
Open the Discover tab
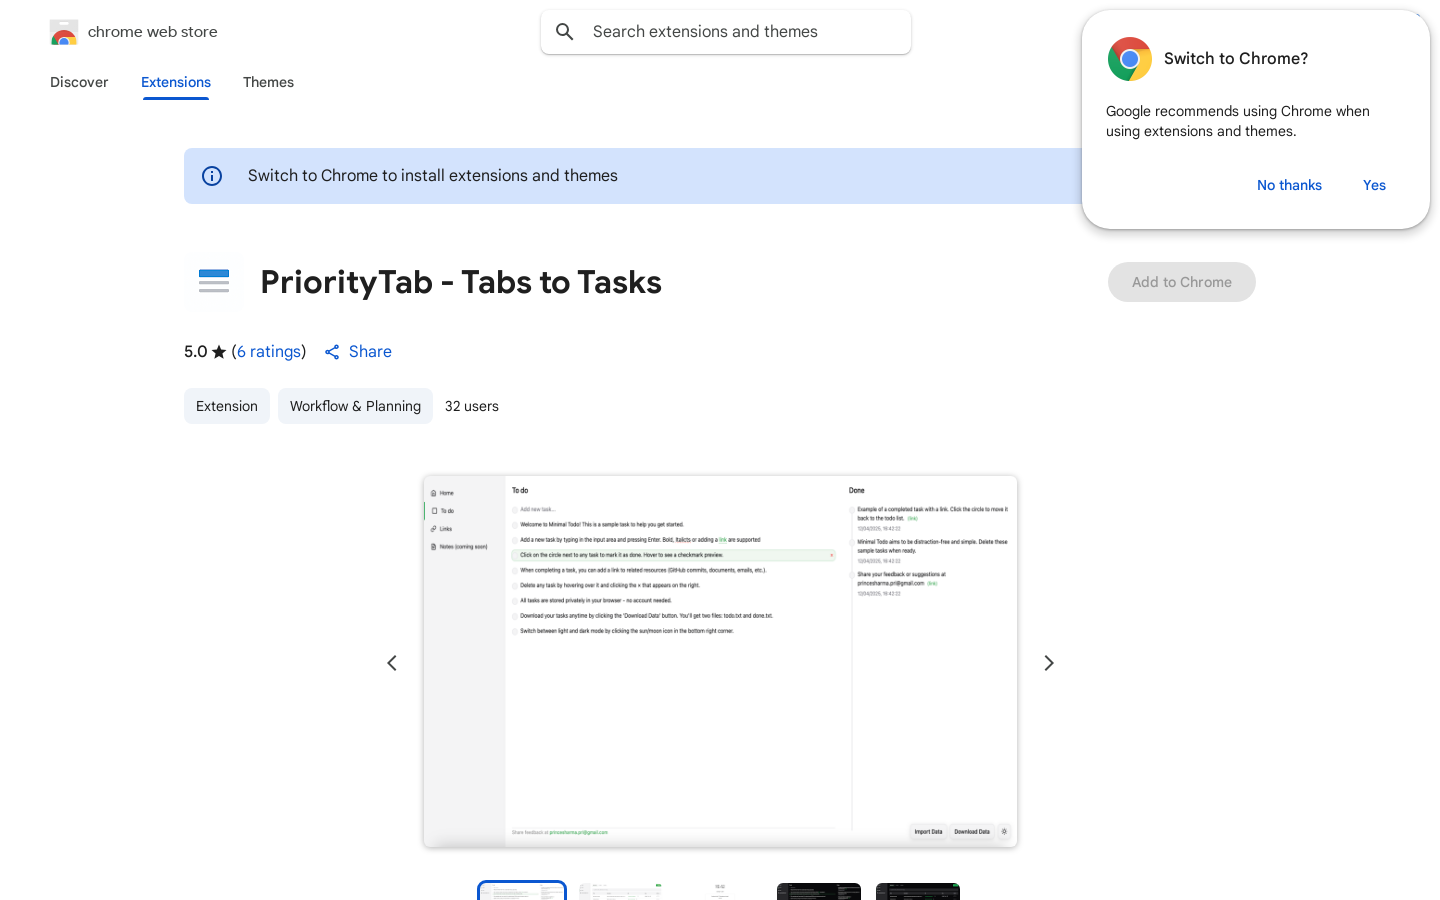click(x=79, y=82)
